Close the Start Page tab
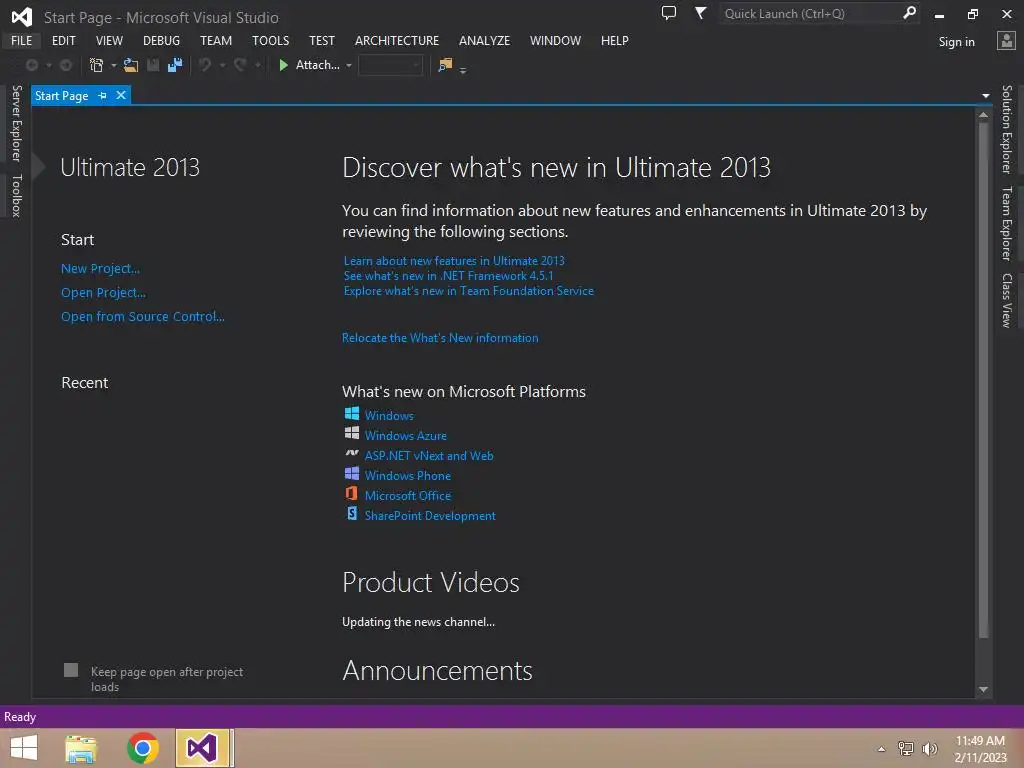Viewport: 1024px width, 768px height. (121, 95)
